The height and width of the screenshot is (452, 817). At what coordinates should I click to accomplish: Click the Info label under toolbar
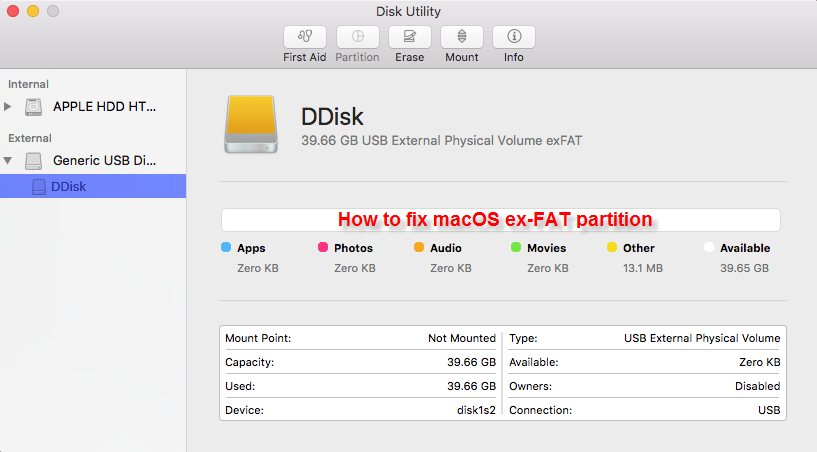pos(514,57)
